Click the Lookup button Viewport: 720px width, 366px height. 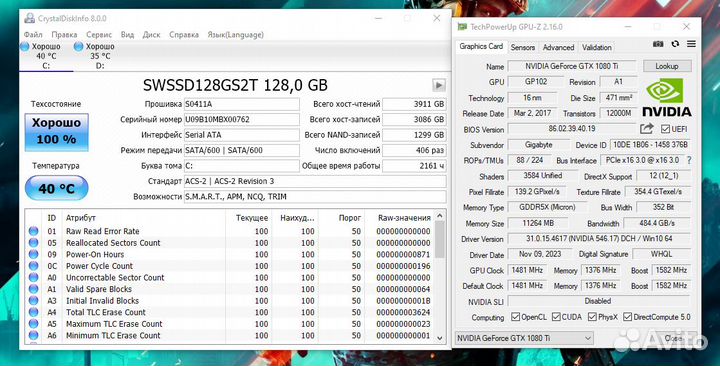tap(667, 66)
